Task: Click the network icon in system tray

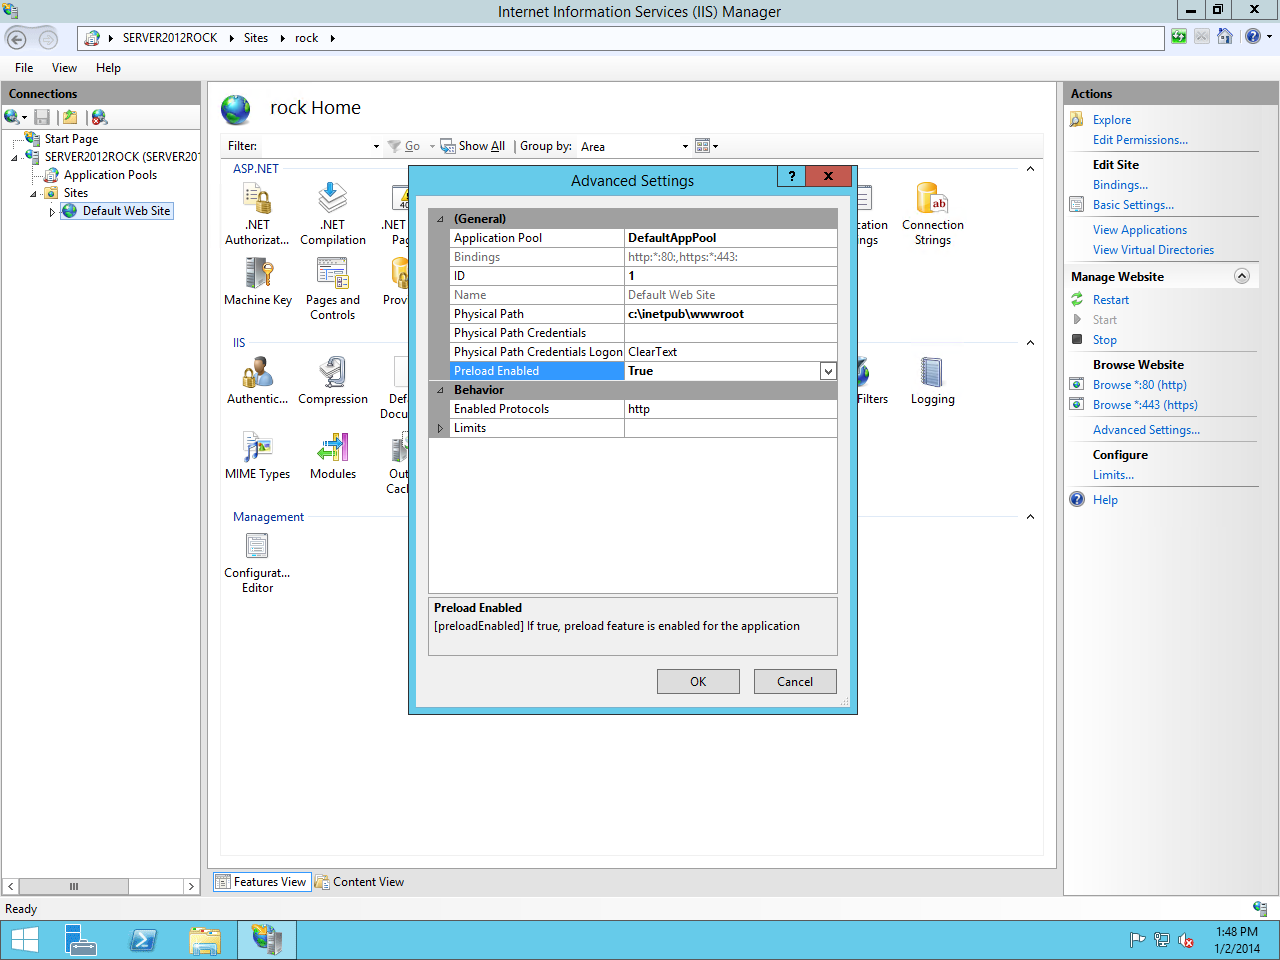Action: point(1161,940)
